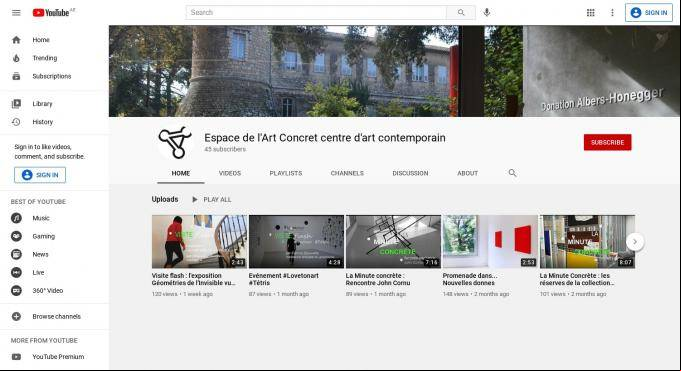Viewport: 681px width, 371px height.
Task: Click the search magnifier button
Action: click(x=461, y=13)
